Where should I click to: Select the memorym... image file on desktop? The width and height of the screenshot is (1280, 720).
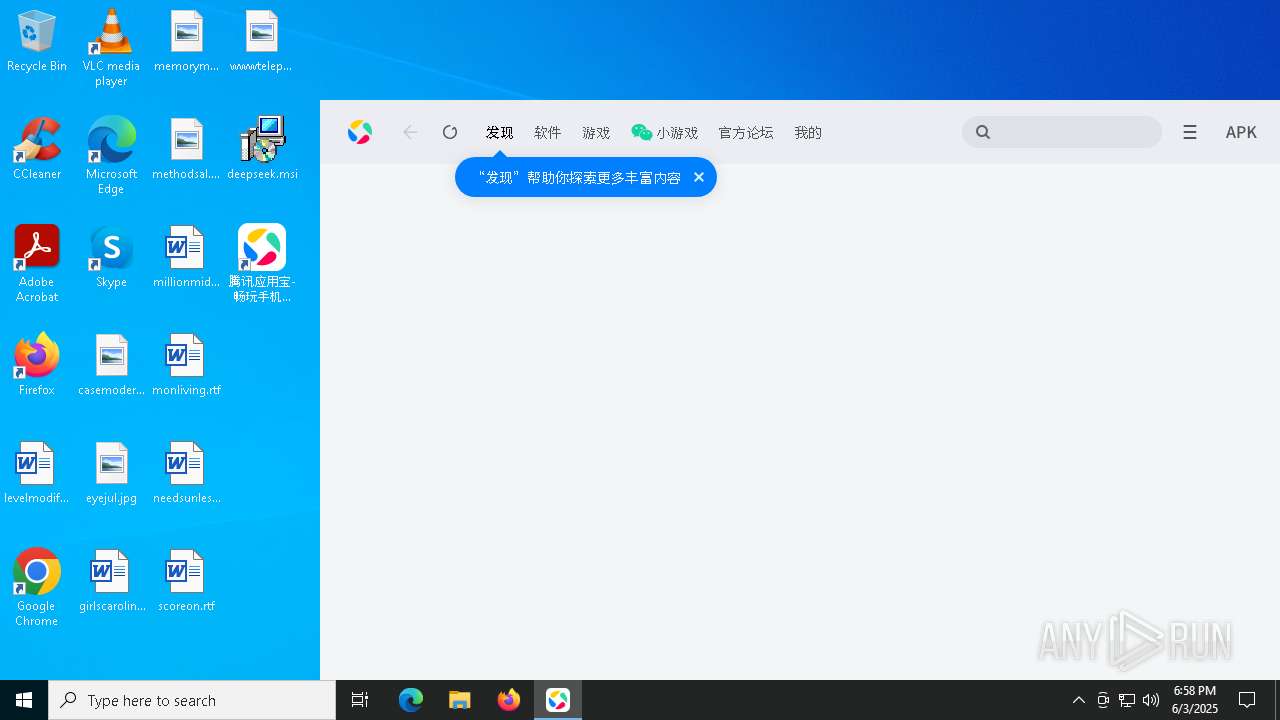tap(187, 41)
